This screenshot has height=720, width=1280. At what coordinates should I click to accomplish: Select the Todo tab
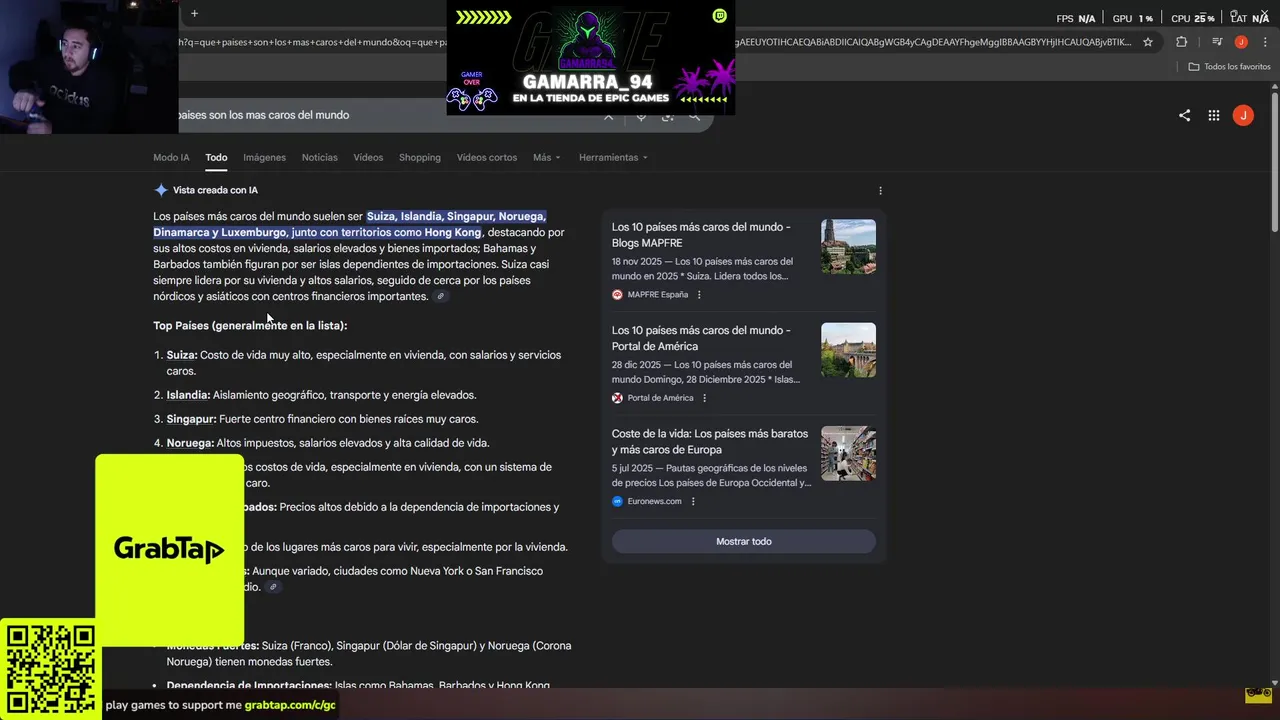(216, 157)
